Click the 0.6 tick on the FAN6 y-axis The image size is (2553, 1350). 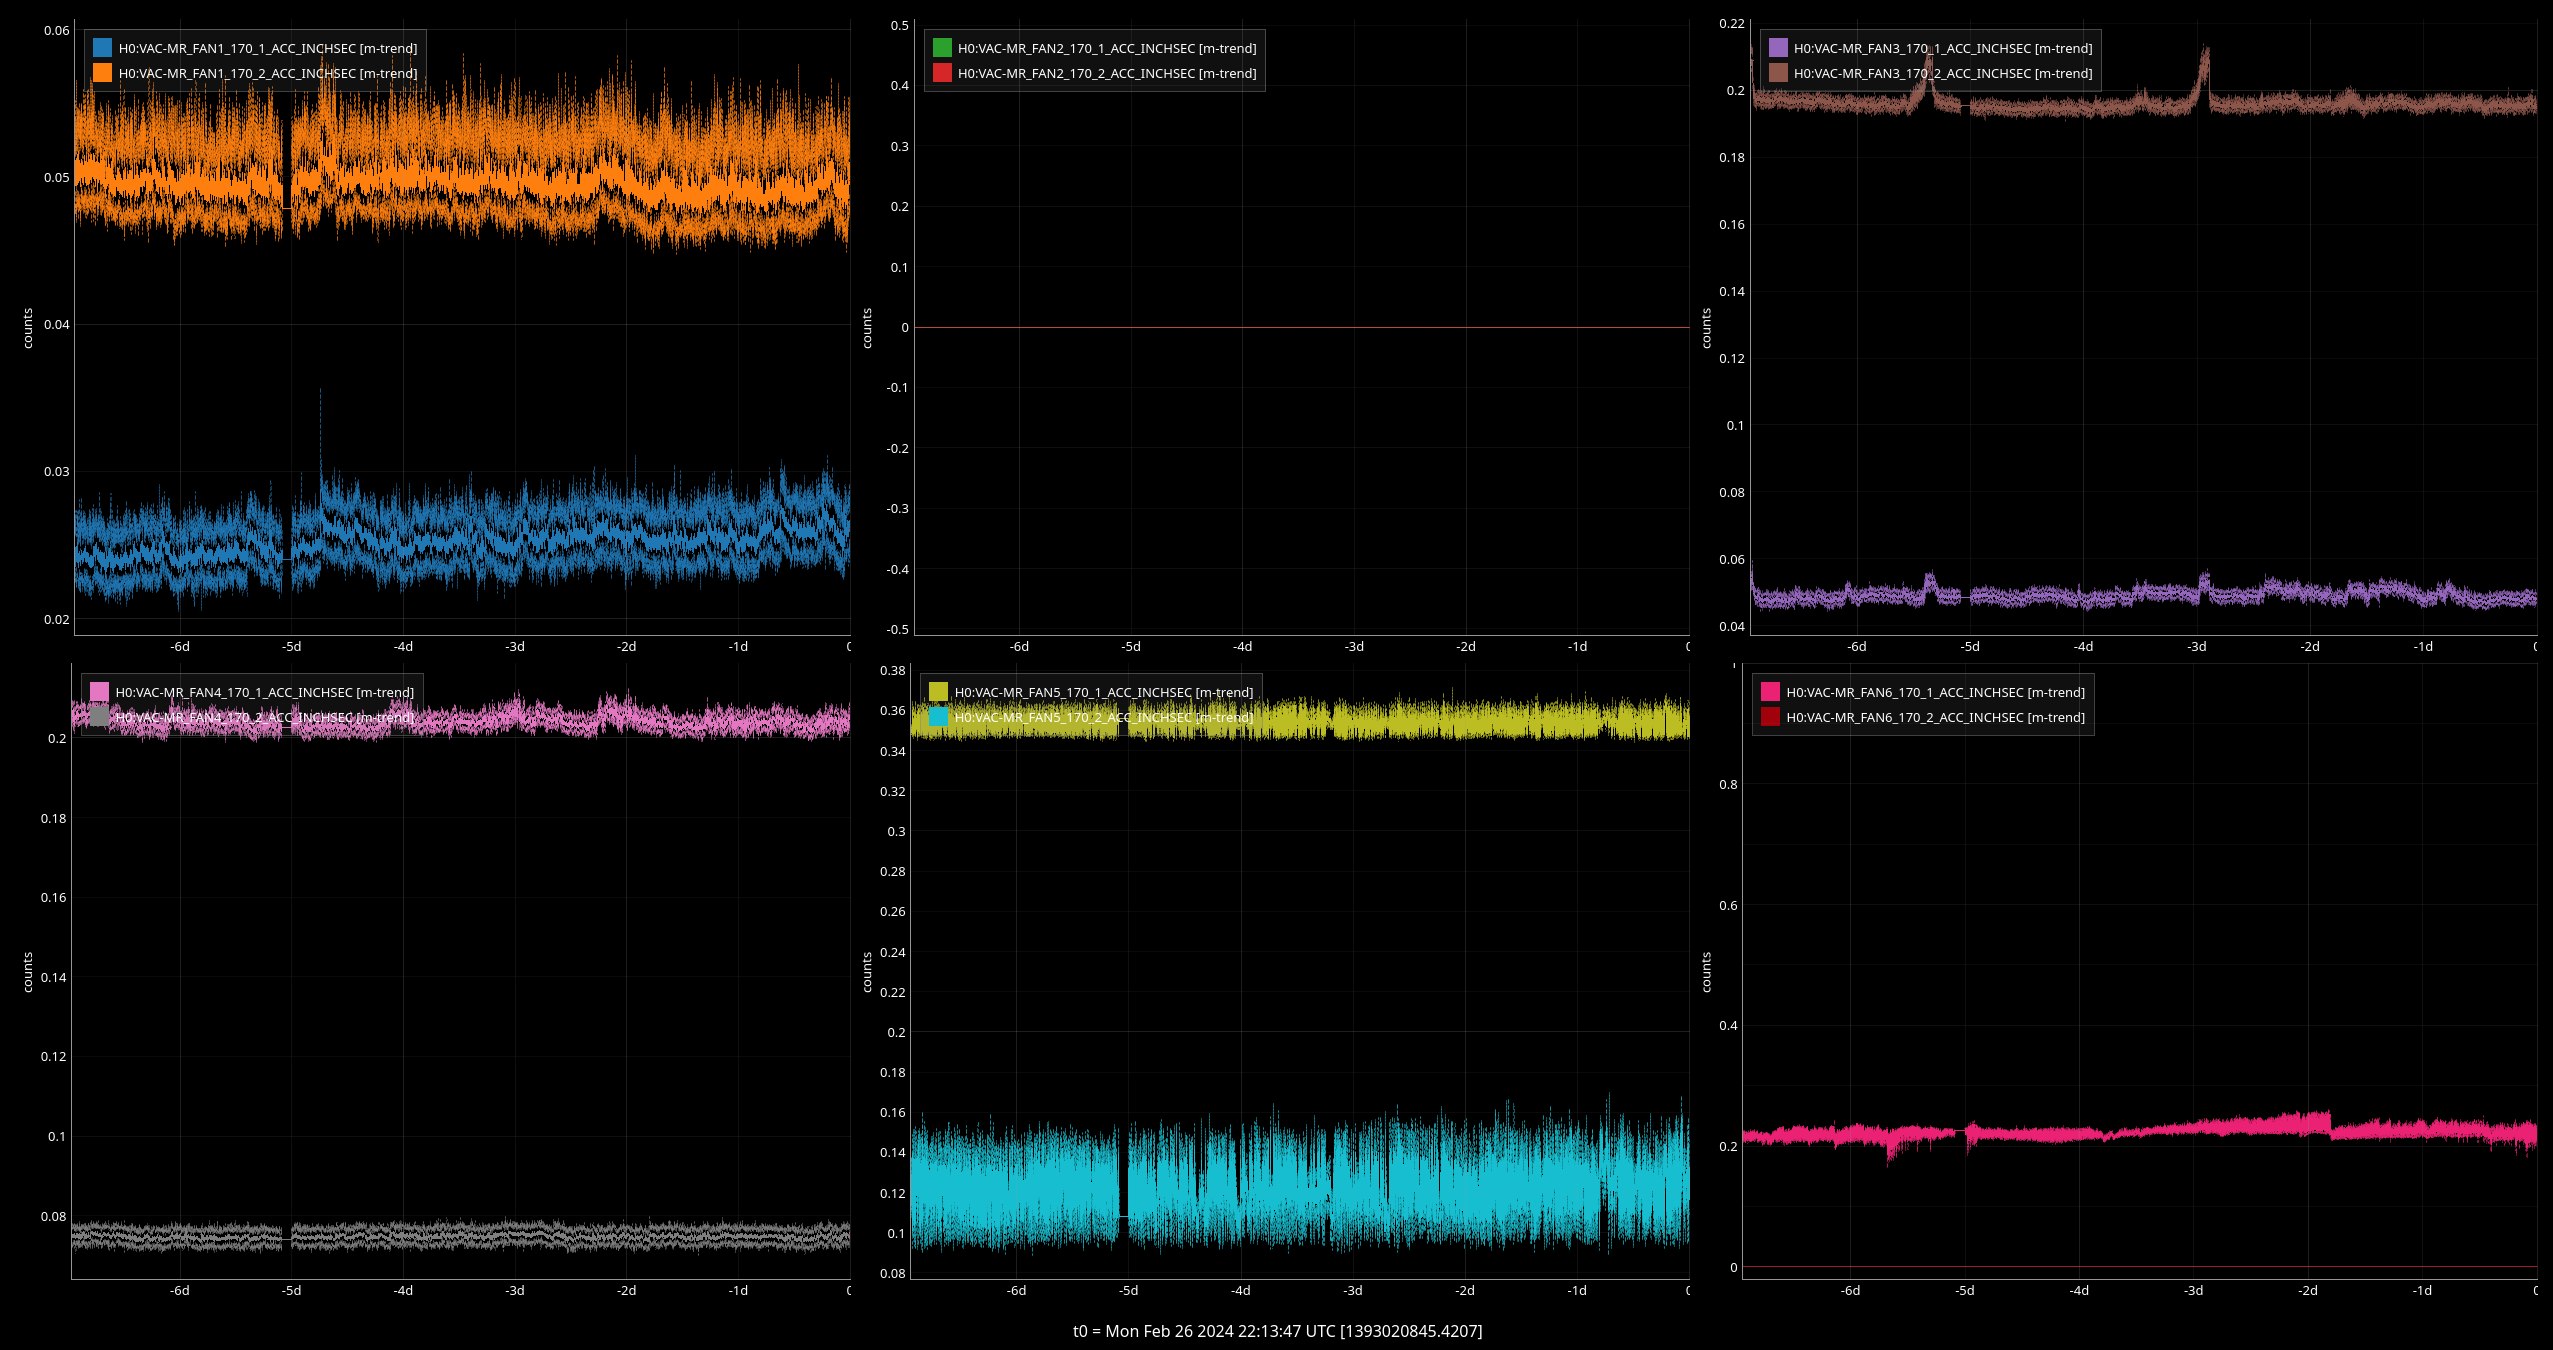pyautogui.click(x=1729, y=906)
